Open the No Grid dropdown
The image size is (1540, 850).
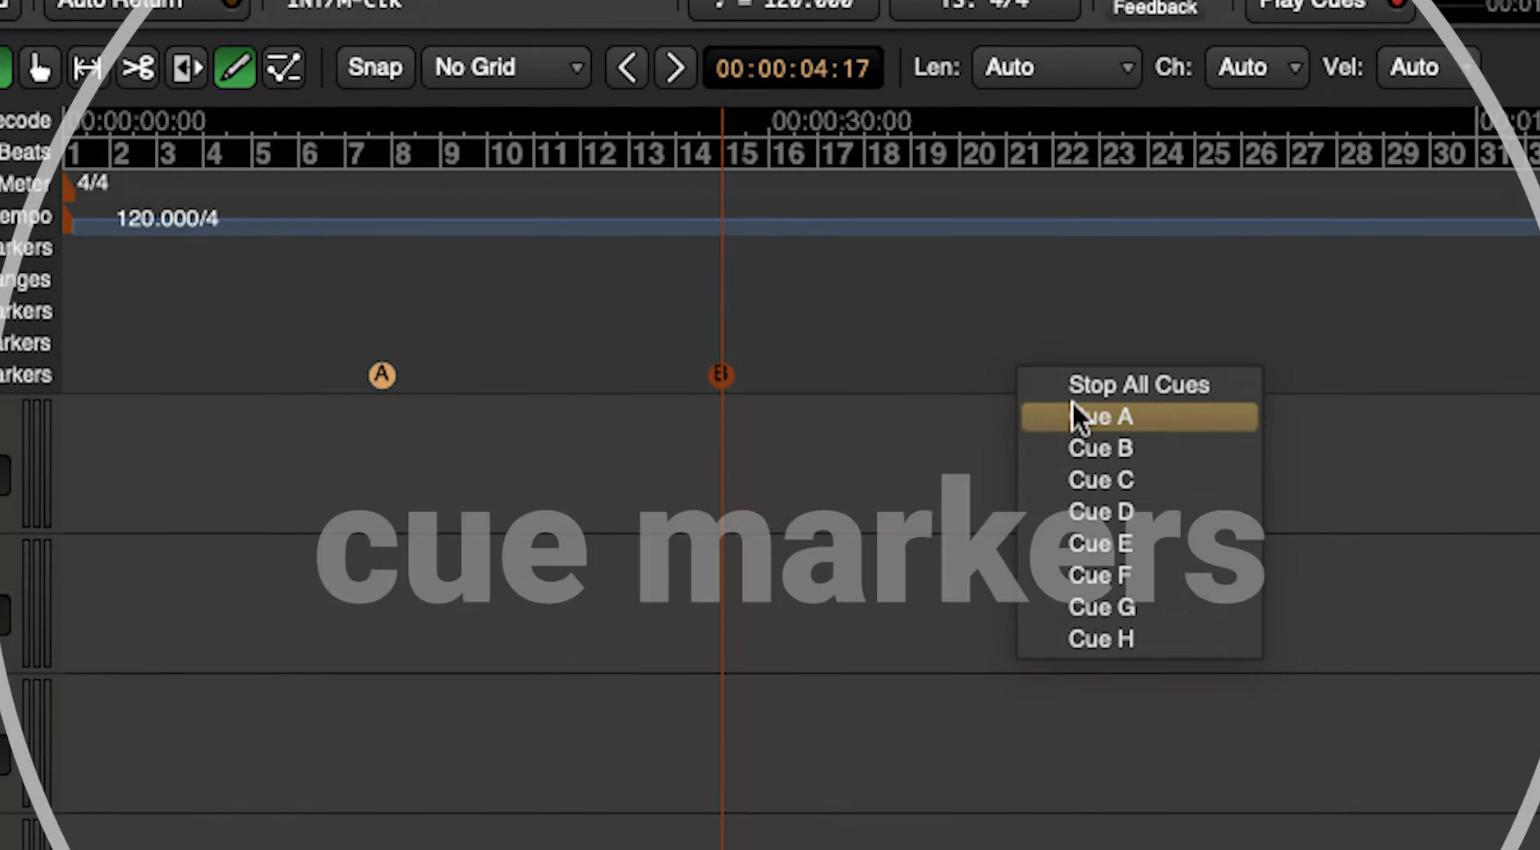point(506,68)
